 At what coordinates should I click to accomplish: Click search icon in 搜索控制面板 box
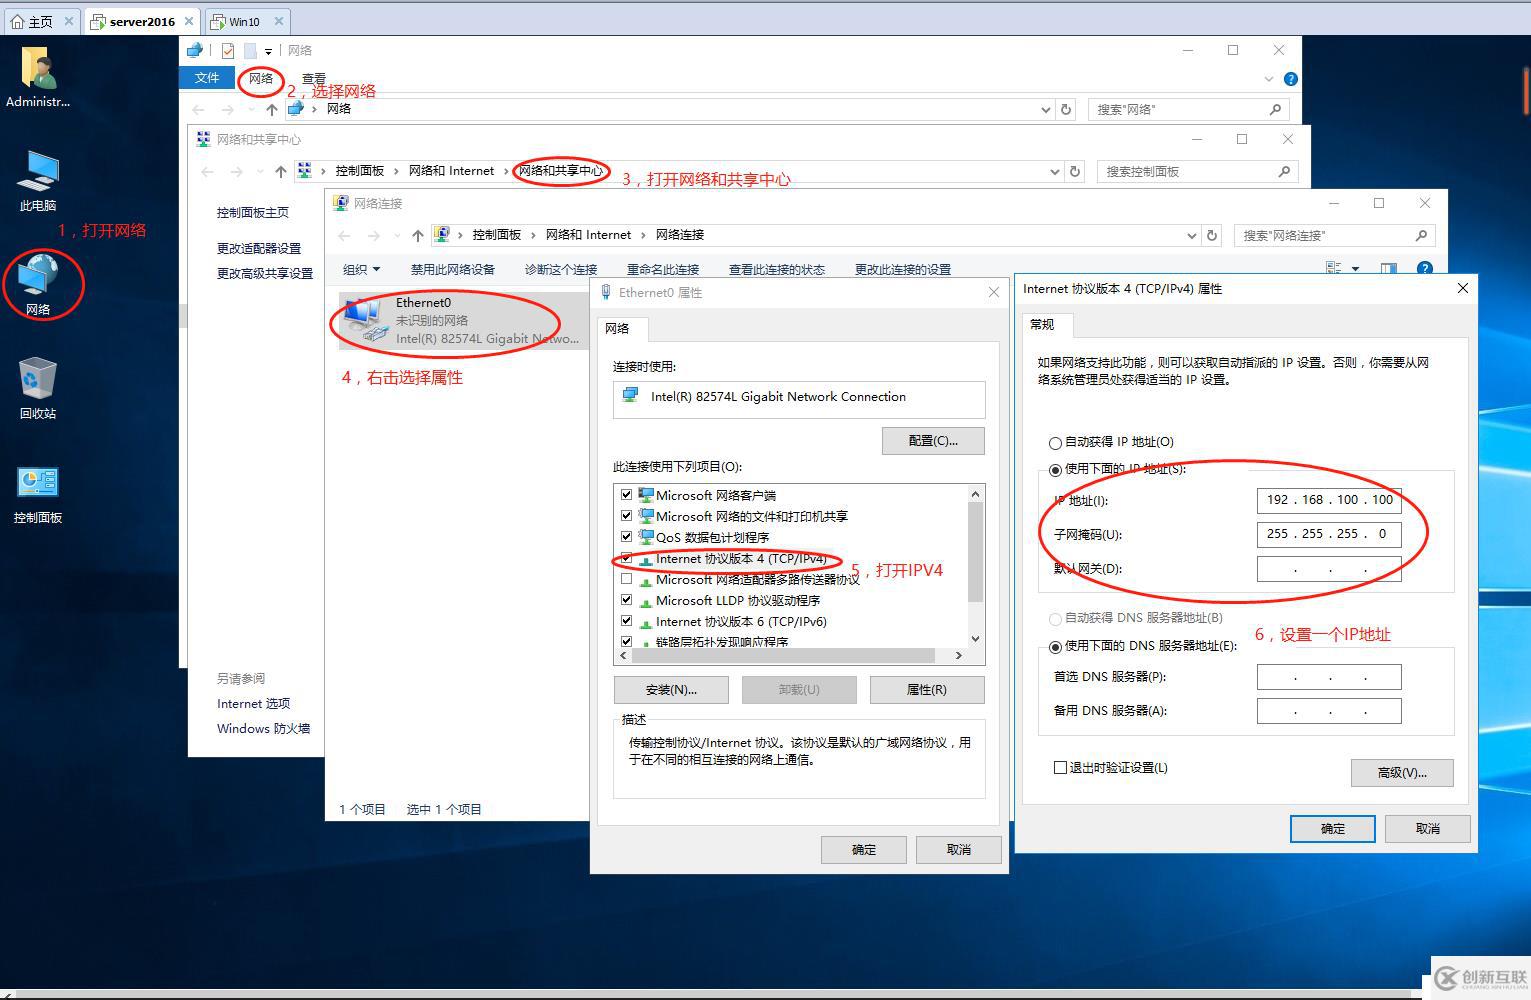click(x=1284, y=171)
